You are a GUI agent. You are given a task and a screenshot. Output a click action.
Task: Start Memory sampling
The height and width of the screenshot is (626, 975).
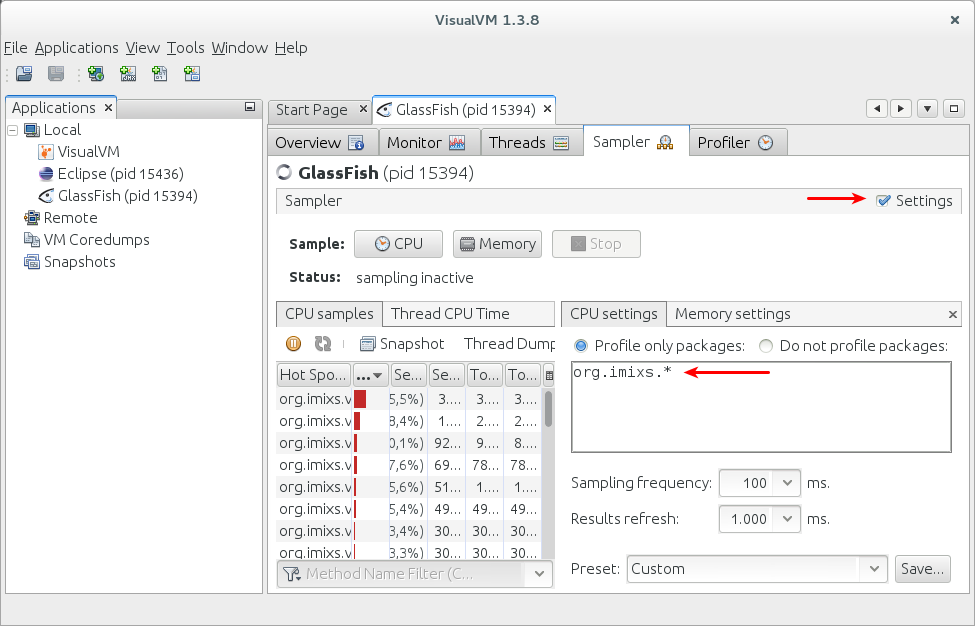(x=497, y=244)
